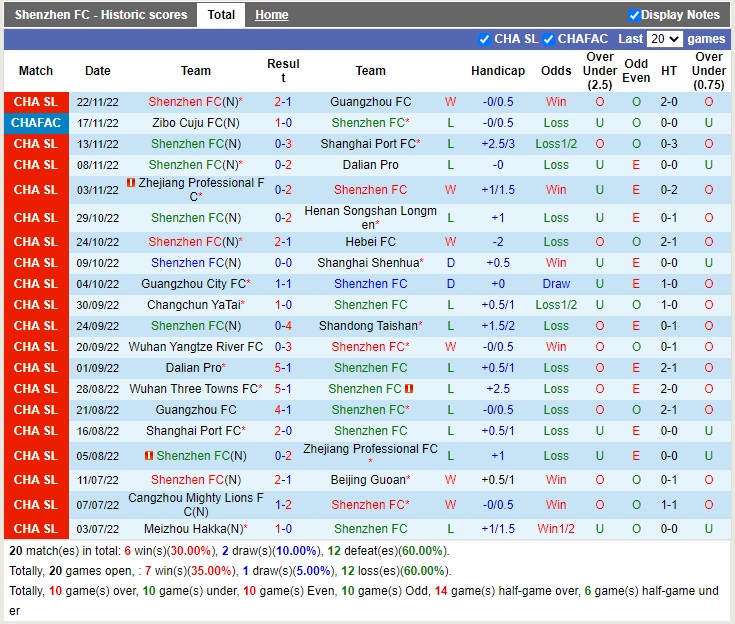
Task: Click the Shandong Taishan team name
Action: pos(368,326)
